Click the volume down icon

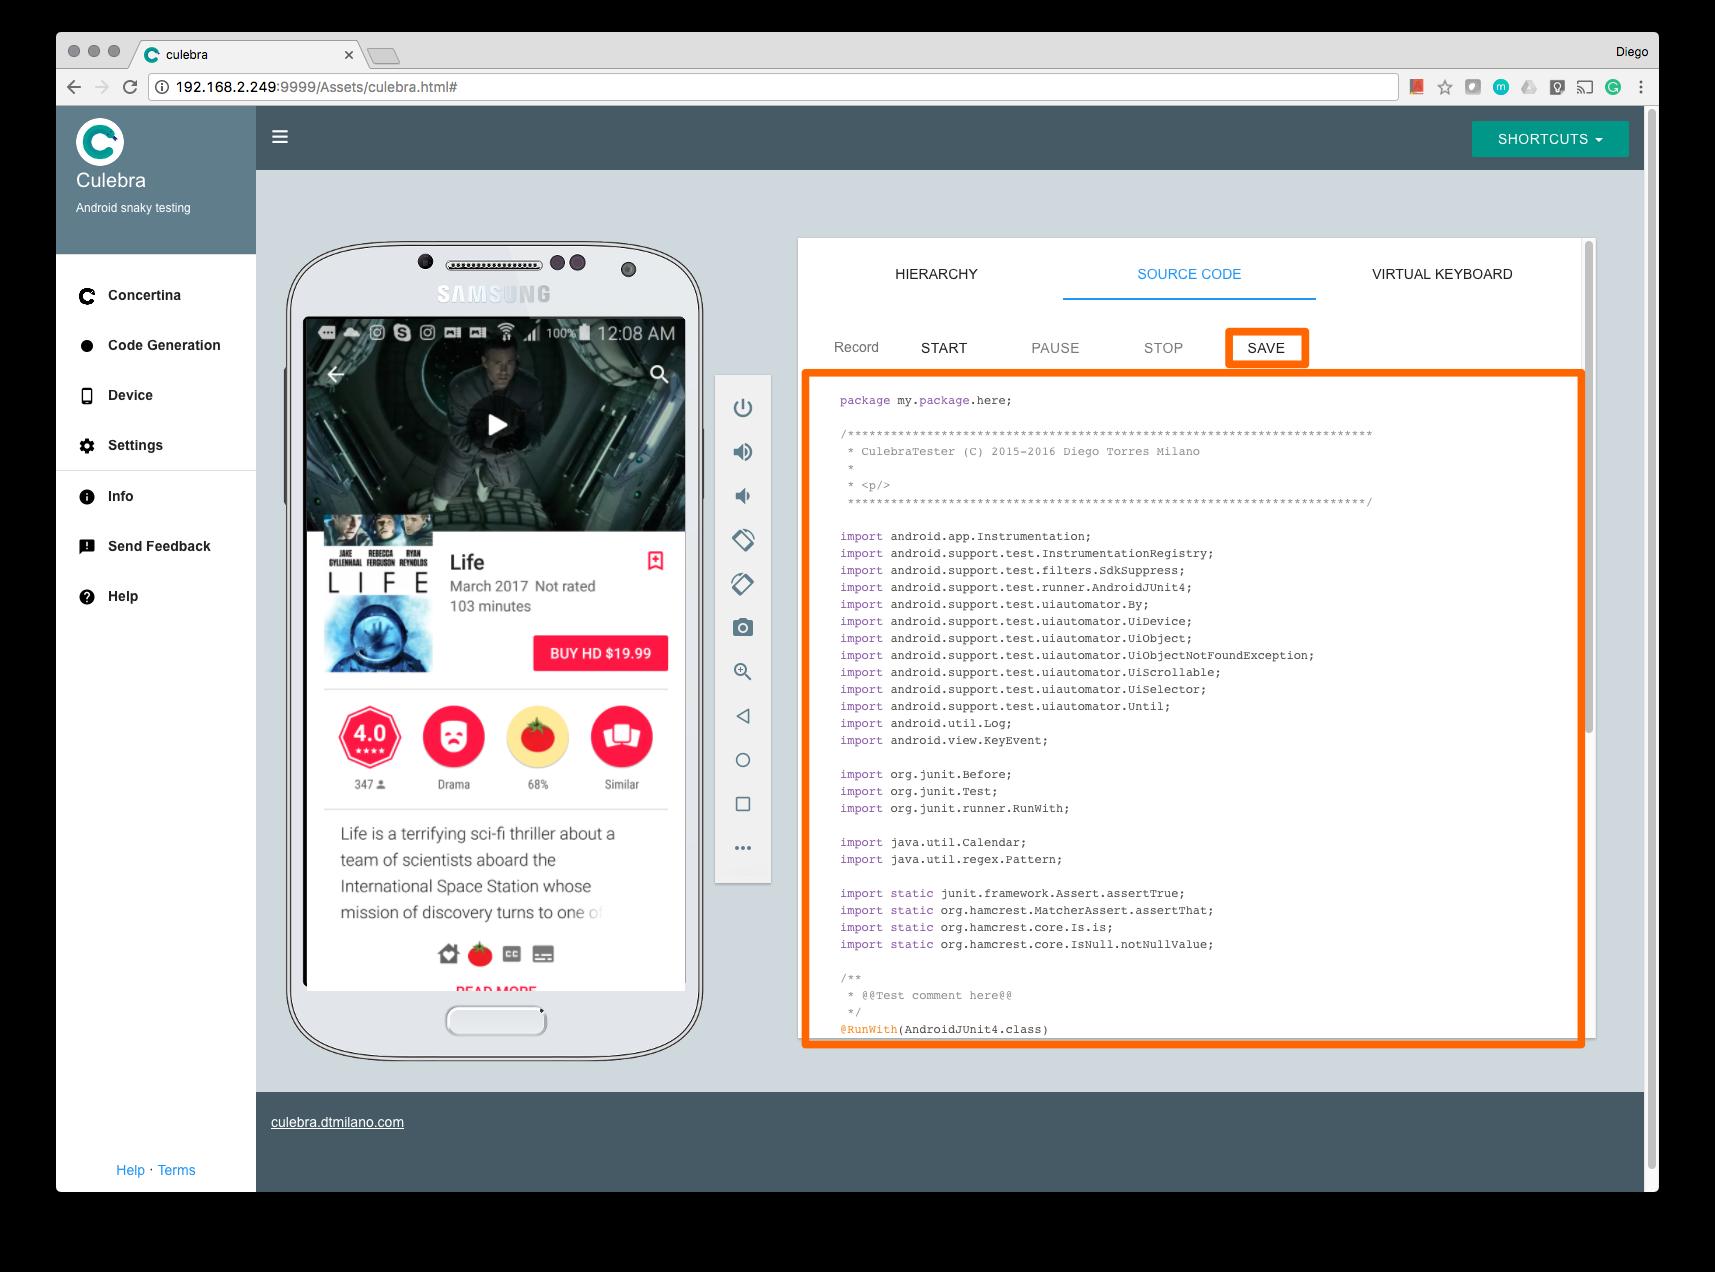[x=743, y=496]
